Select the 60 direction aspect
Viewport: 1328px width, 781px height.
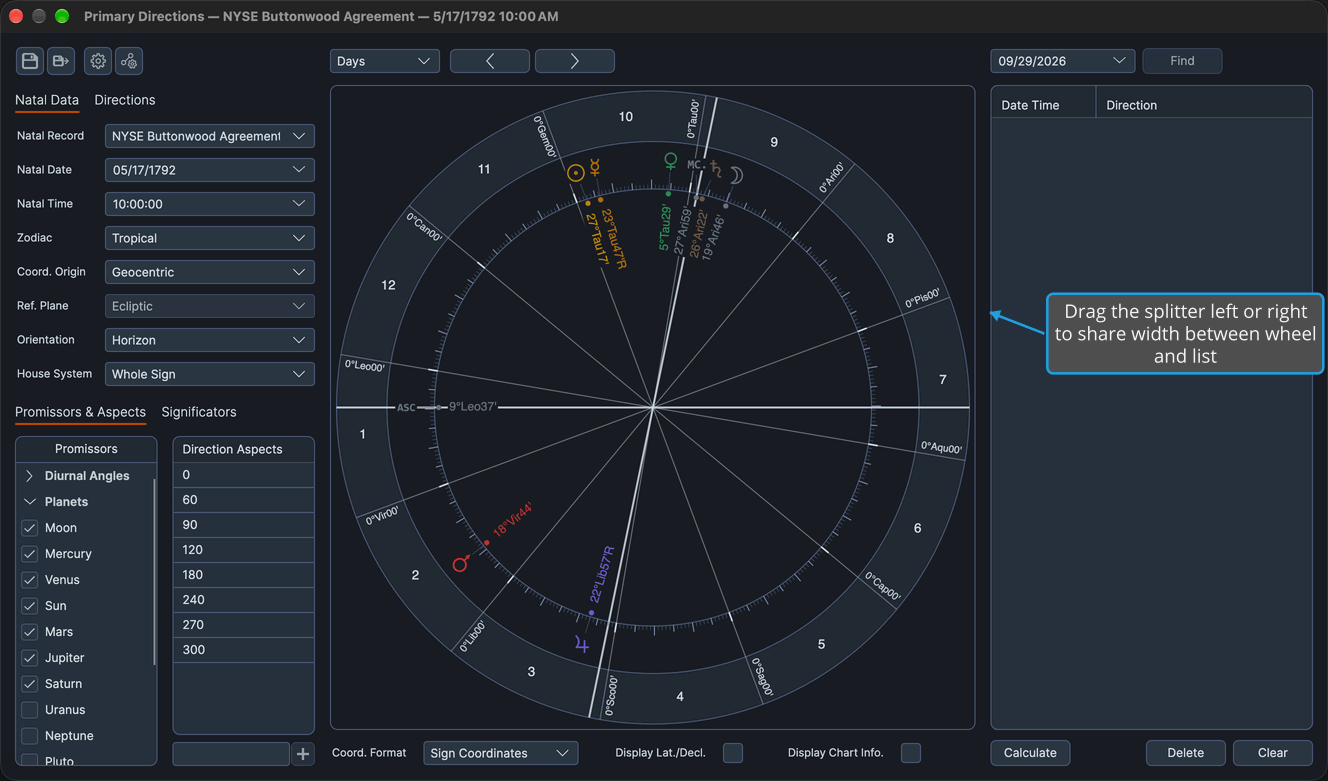point(244,500)
